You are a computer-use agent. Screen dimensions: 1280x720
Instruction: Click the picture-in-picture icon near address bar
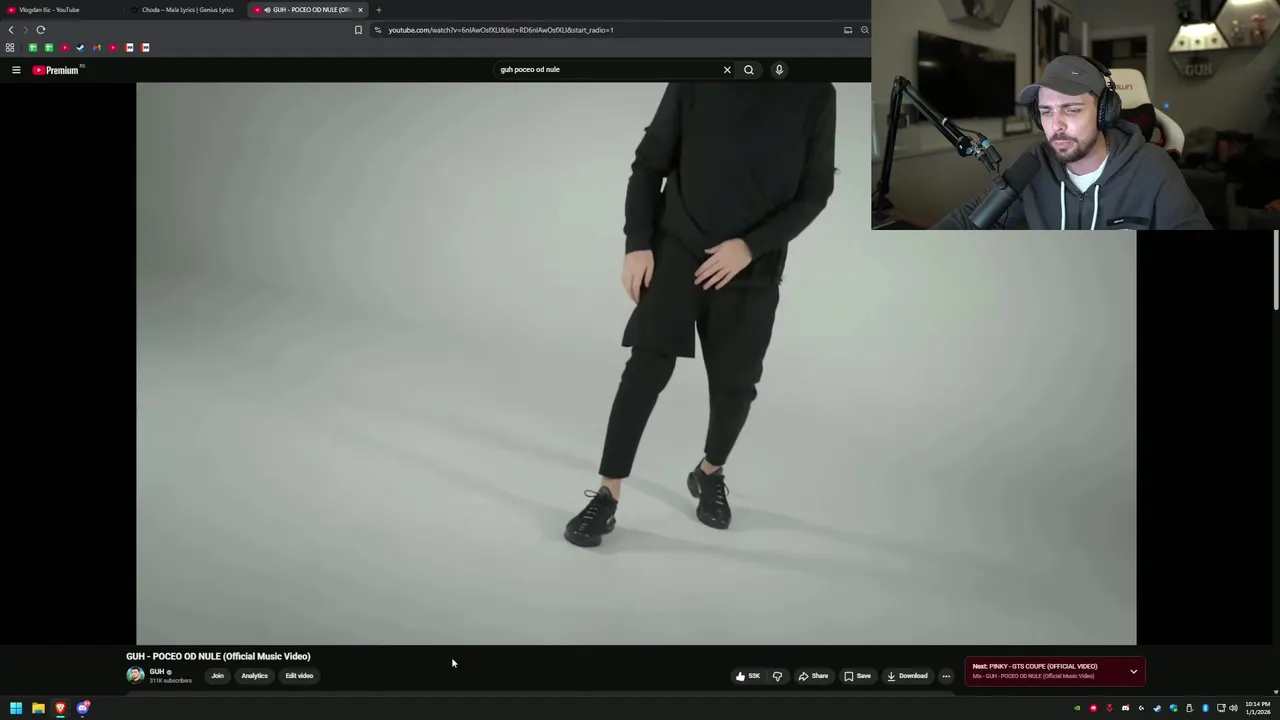(848, 30)
